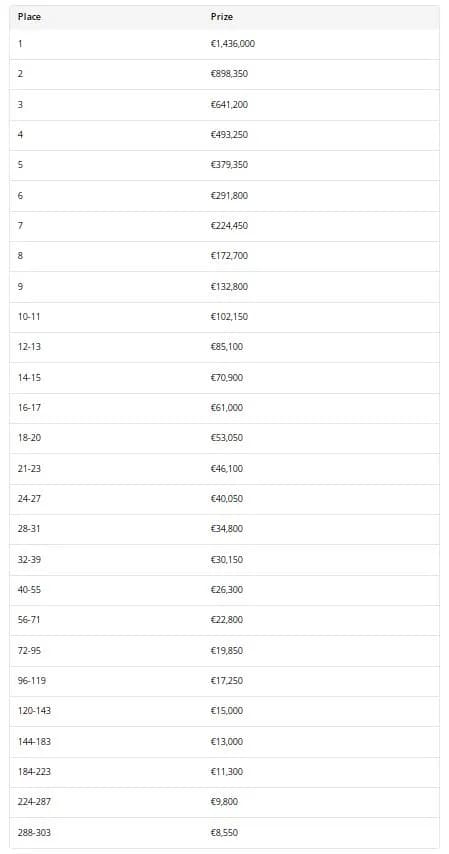449x854 pixels.
Task: Click place 7 in the table
Action: point(20,225)
